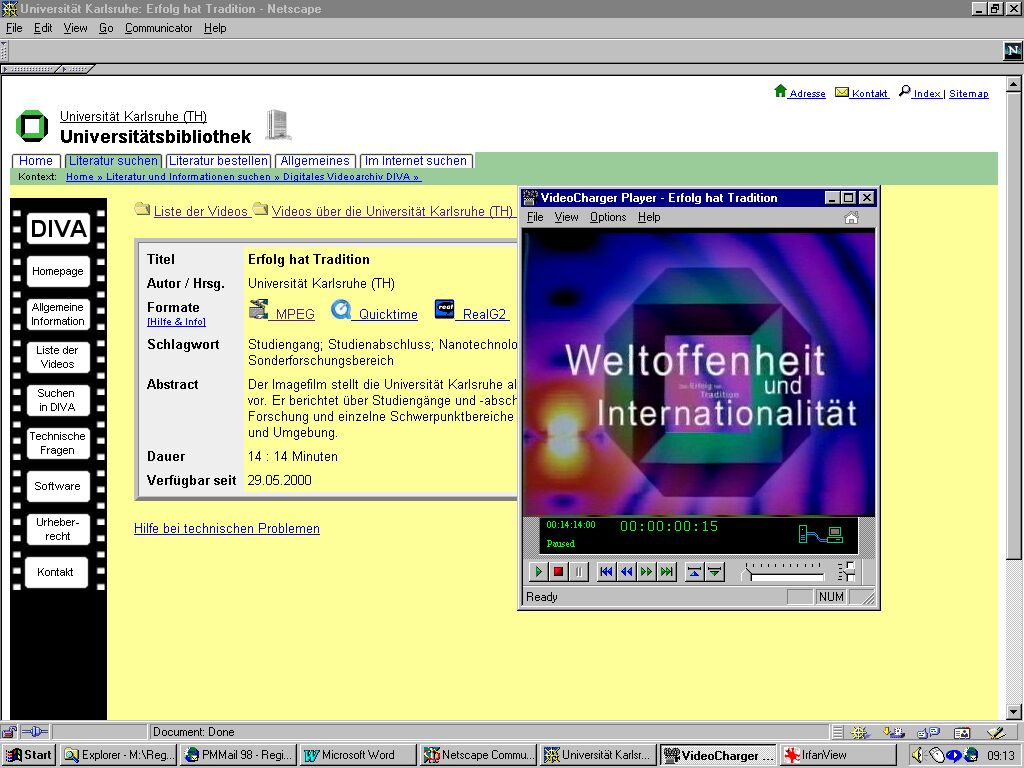
Task: Stop the video with the red stop button
Action: pyautogui.click(x=558, y=572)
